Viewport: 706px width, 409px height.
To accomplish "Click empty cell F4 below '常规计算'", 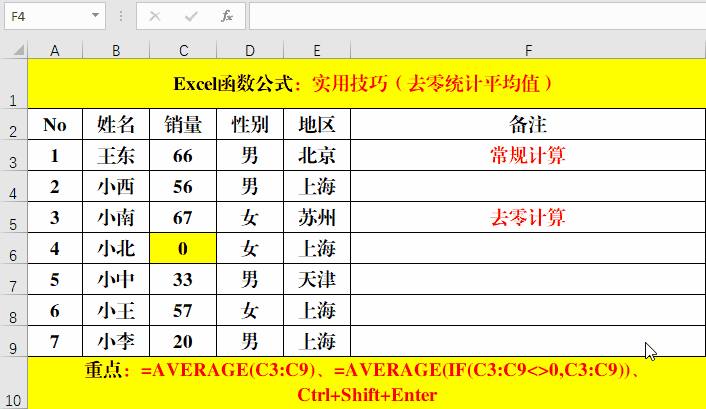I will coord(528,186).
